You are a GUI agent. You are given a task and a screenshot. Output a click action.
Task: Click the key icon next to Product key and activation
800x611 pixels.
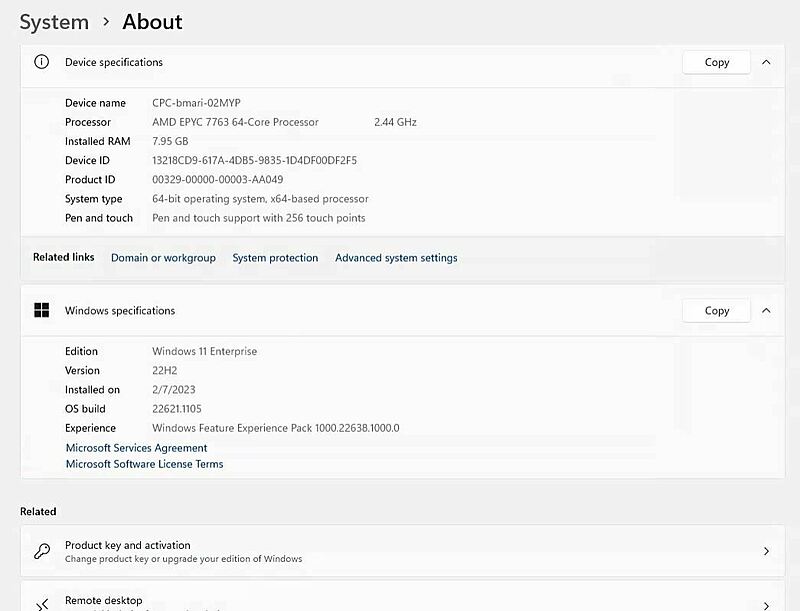pos(43,550)
